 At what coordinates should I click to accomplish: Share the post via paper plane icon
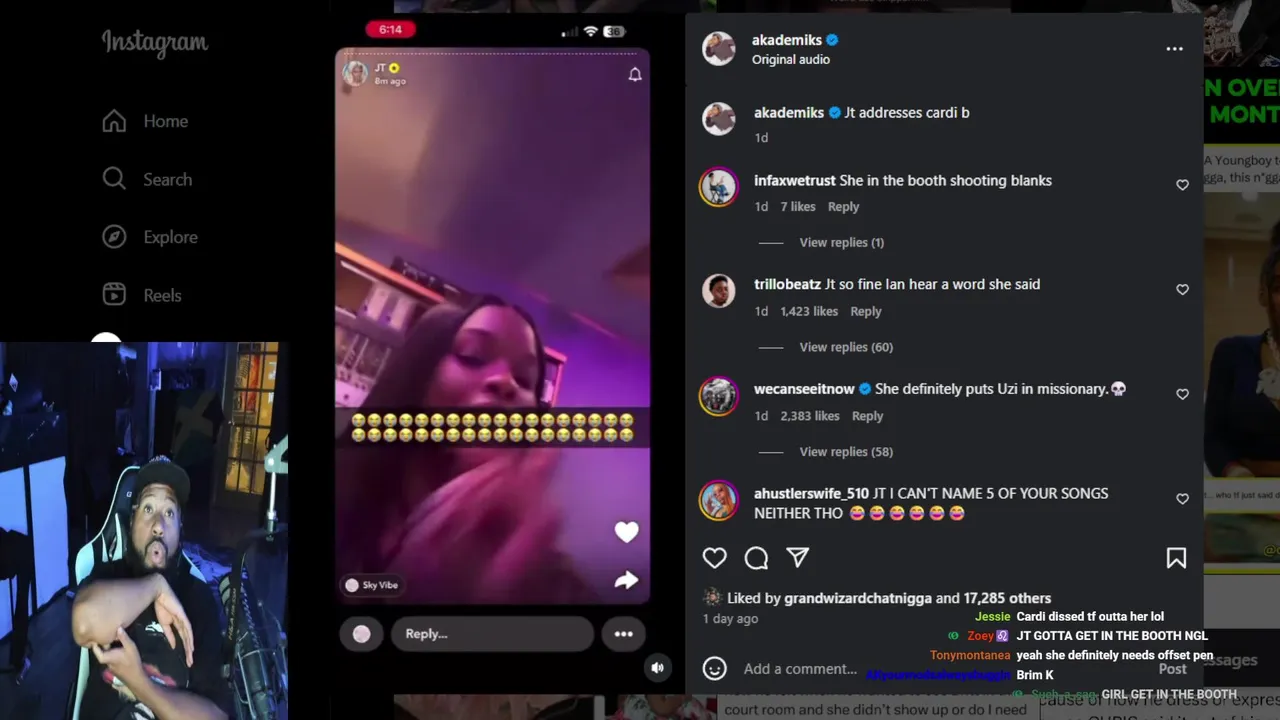[x=797, y=558]
